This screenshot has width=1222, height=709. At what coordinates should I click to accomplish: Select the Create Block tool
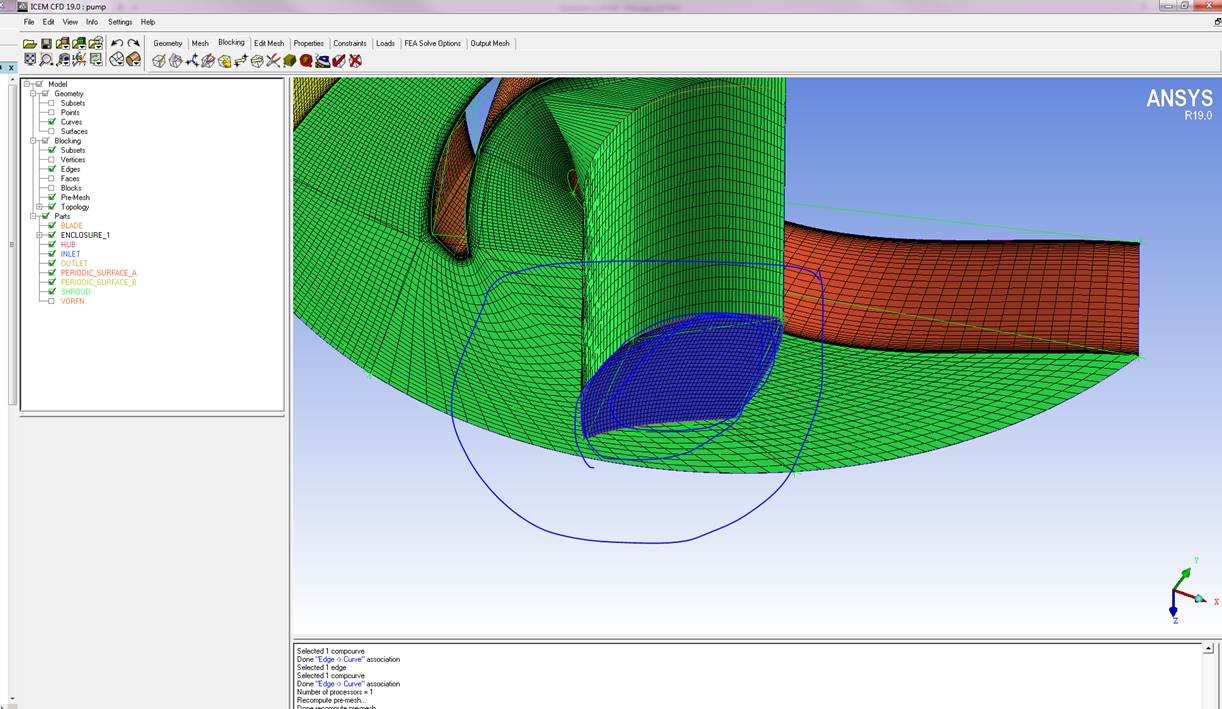pos(159,61)
